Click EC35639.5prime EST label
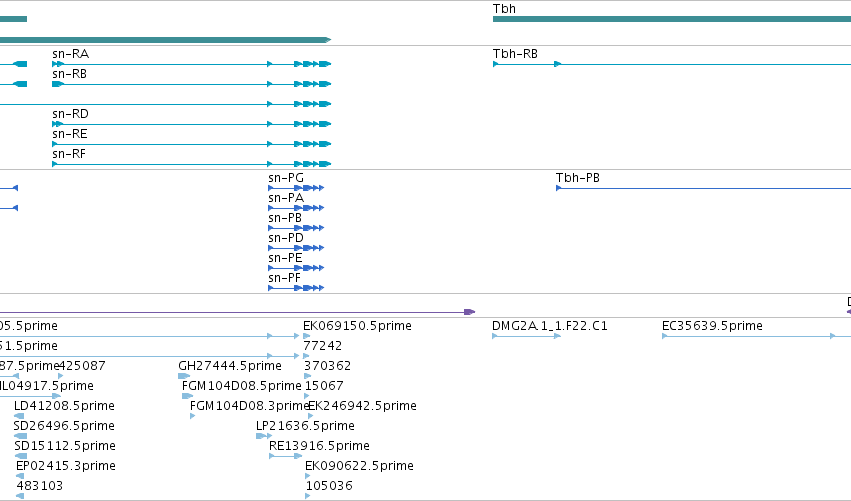This screenshot has width=851, height=501. 712,326
